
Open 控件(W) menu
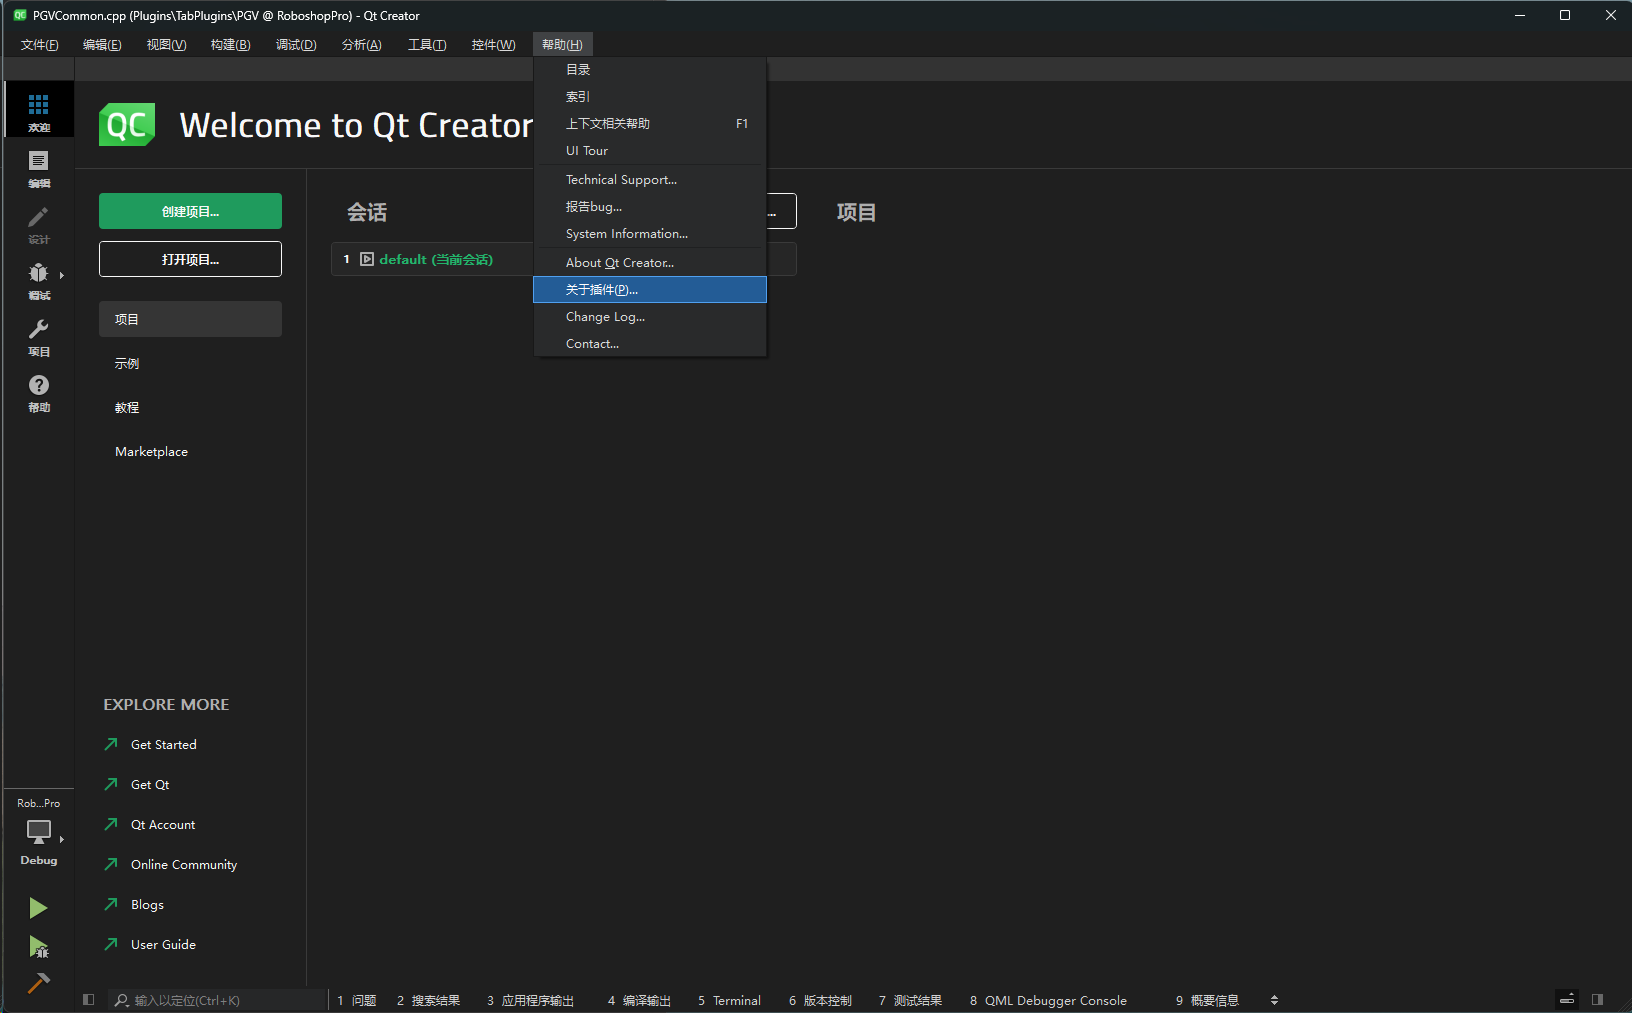click(x=493, y=44)
